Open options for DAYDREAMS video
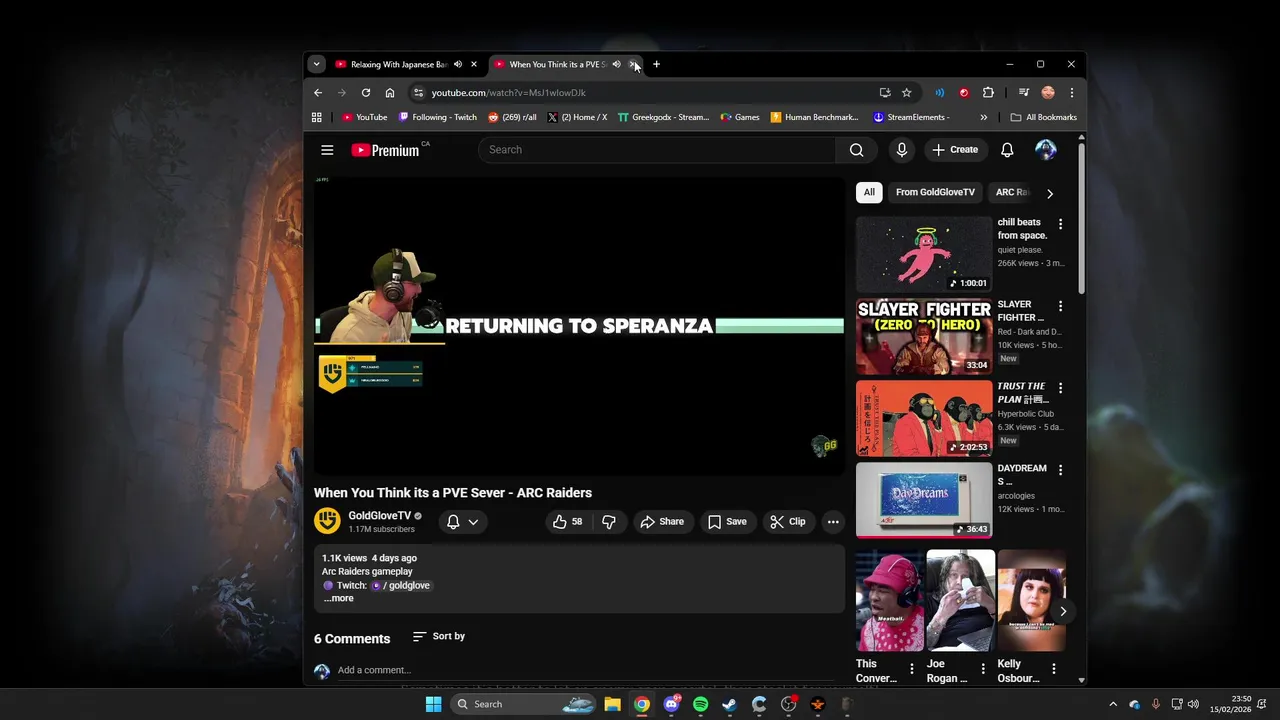This screenshot has width=1280, height=720. 1060,470
